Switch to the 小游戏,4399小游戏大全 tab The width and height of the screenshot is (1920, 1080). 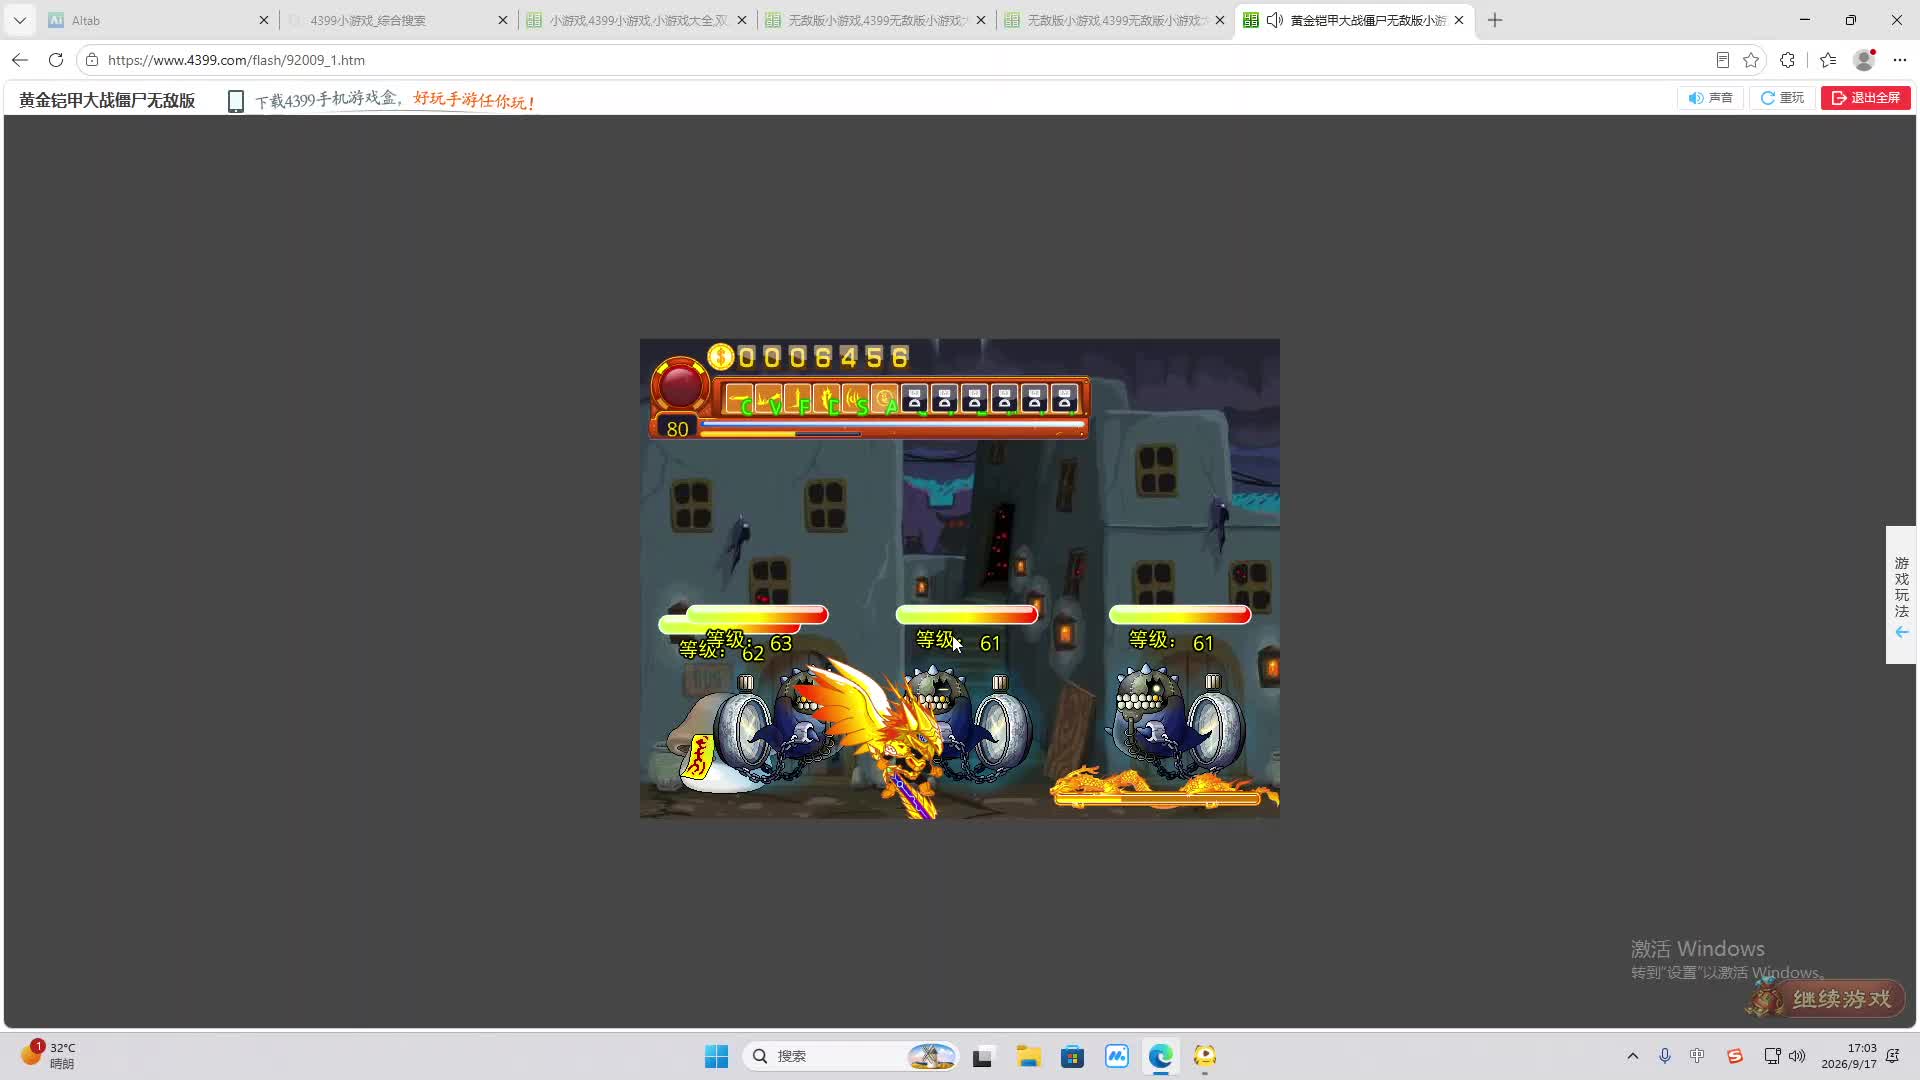[x=637, y=20]
